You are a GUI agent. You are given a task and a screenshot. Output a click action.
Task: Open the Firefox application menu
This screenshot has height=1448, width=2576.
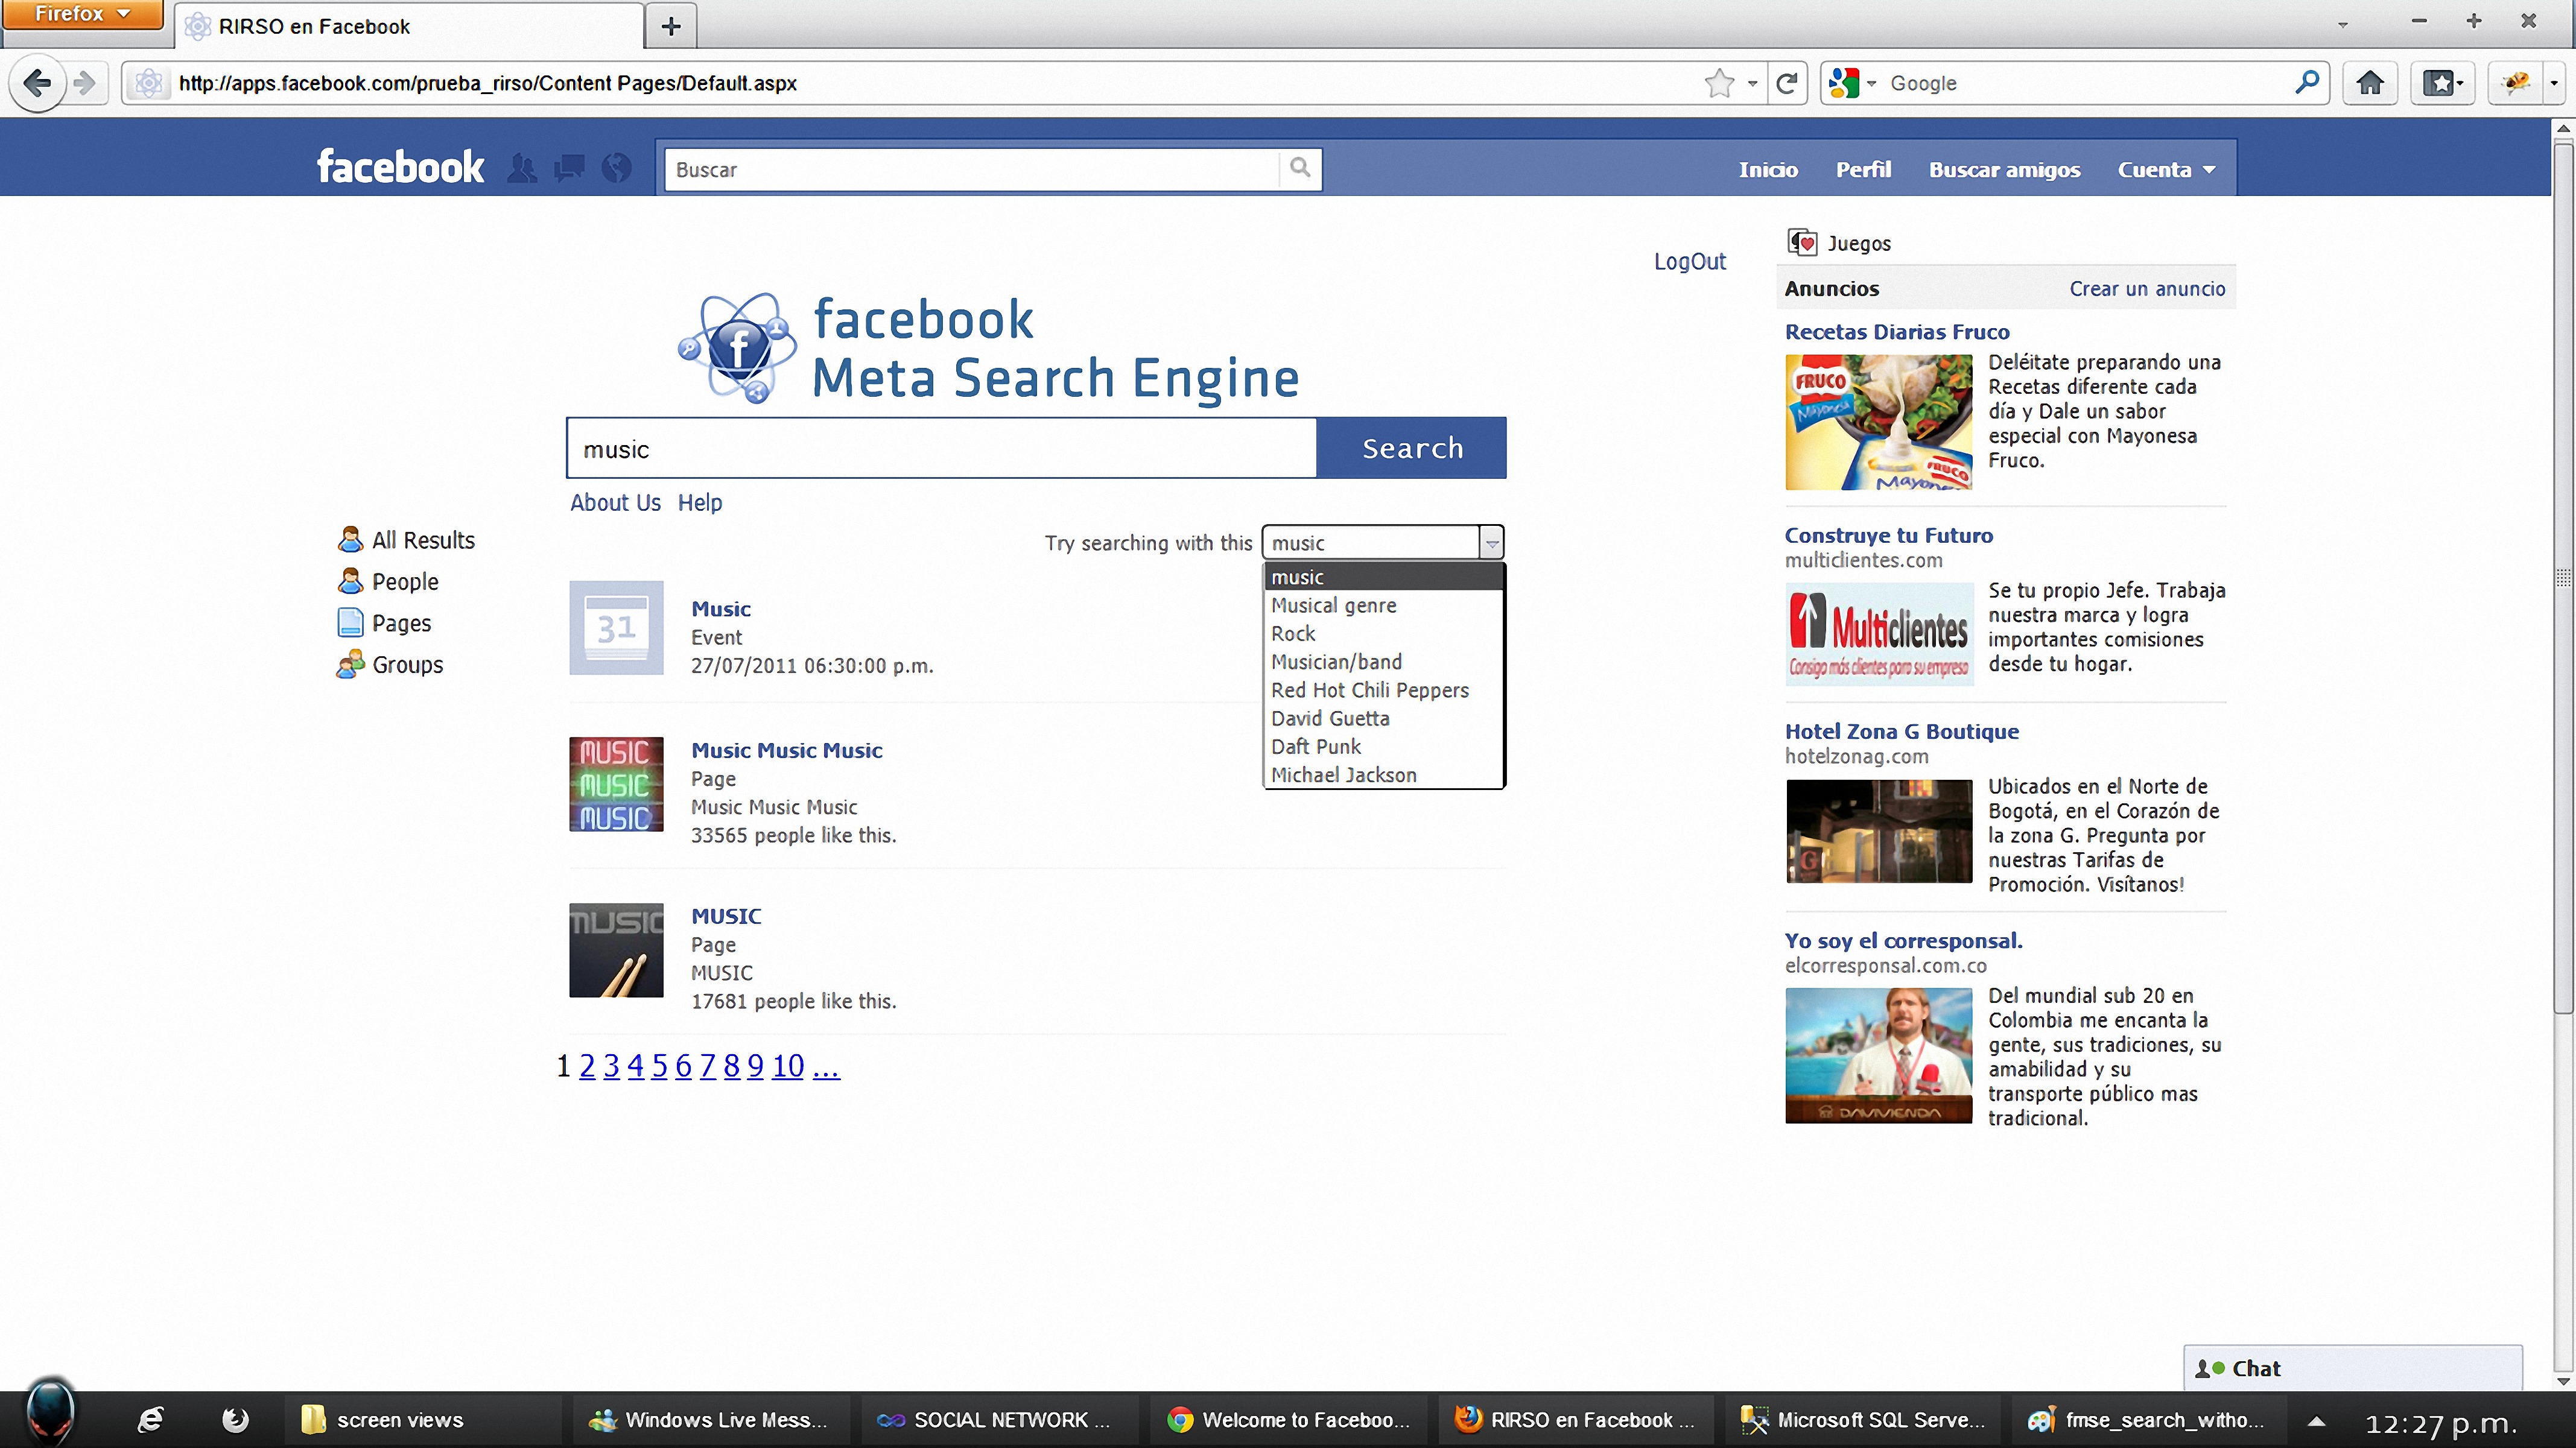[82, 14]
